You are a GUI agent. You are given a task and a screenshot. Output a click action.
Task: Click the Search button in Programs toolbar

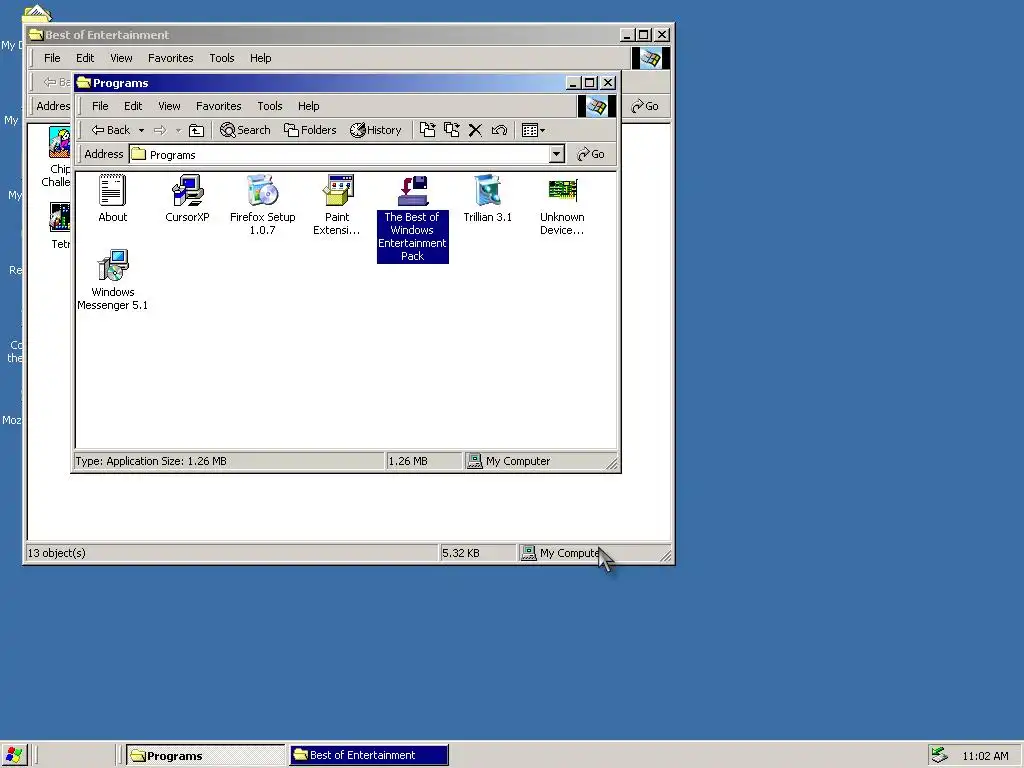click(x=245, y=130)
